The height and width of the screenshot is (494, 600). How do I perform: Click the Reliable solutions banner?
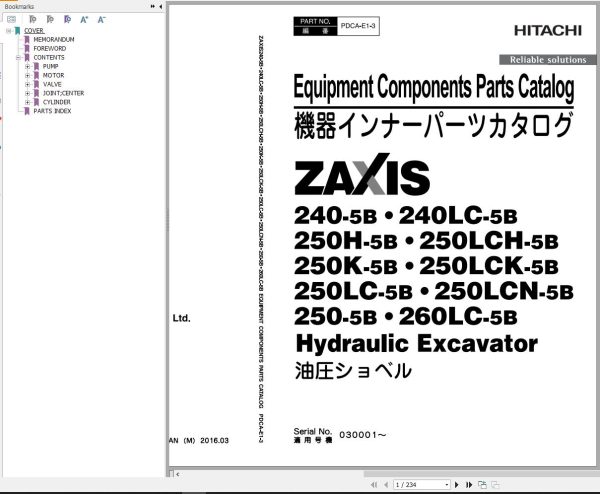(548, 60)
